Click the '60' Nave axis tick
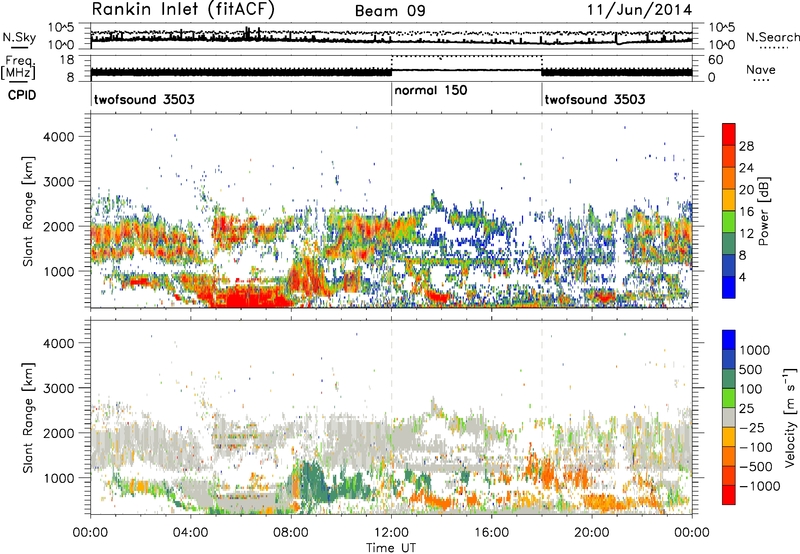800x554 pixels. click(x=716, y=60)
